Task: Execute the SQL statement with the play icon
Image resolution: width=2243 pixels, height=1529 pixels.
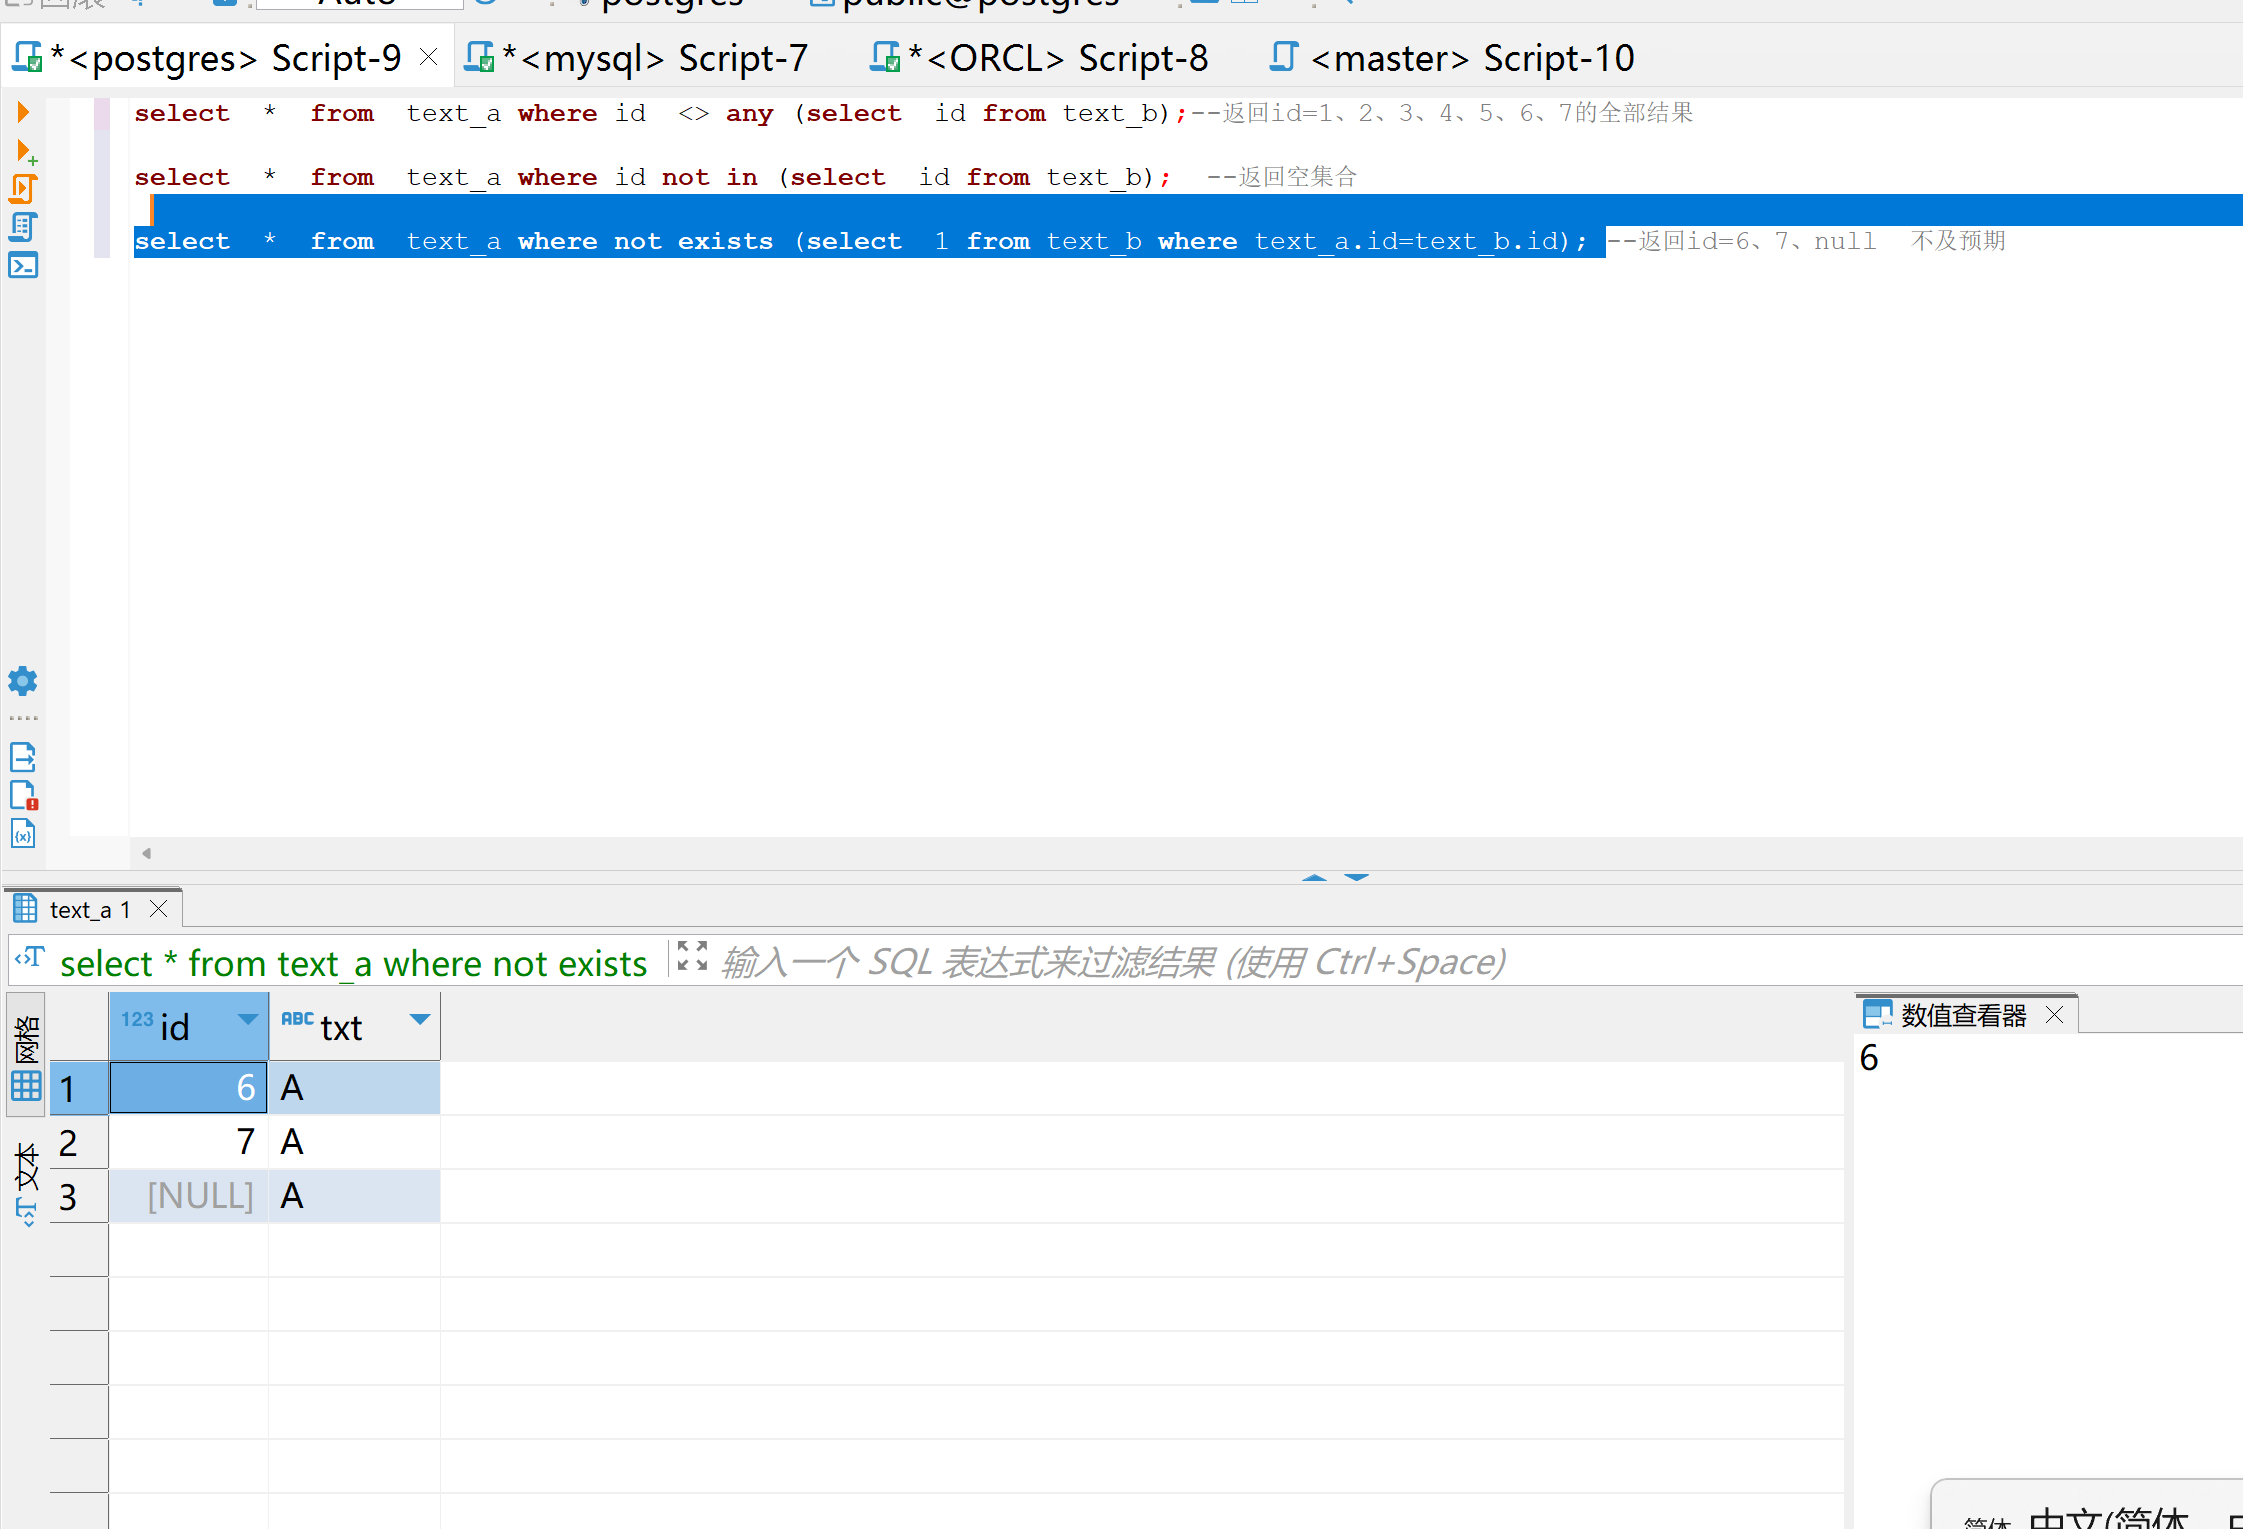Action: tap(23, 112)
